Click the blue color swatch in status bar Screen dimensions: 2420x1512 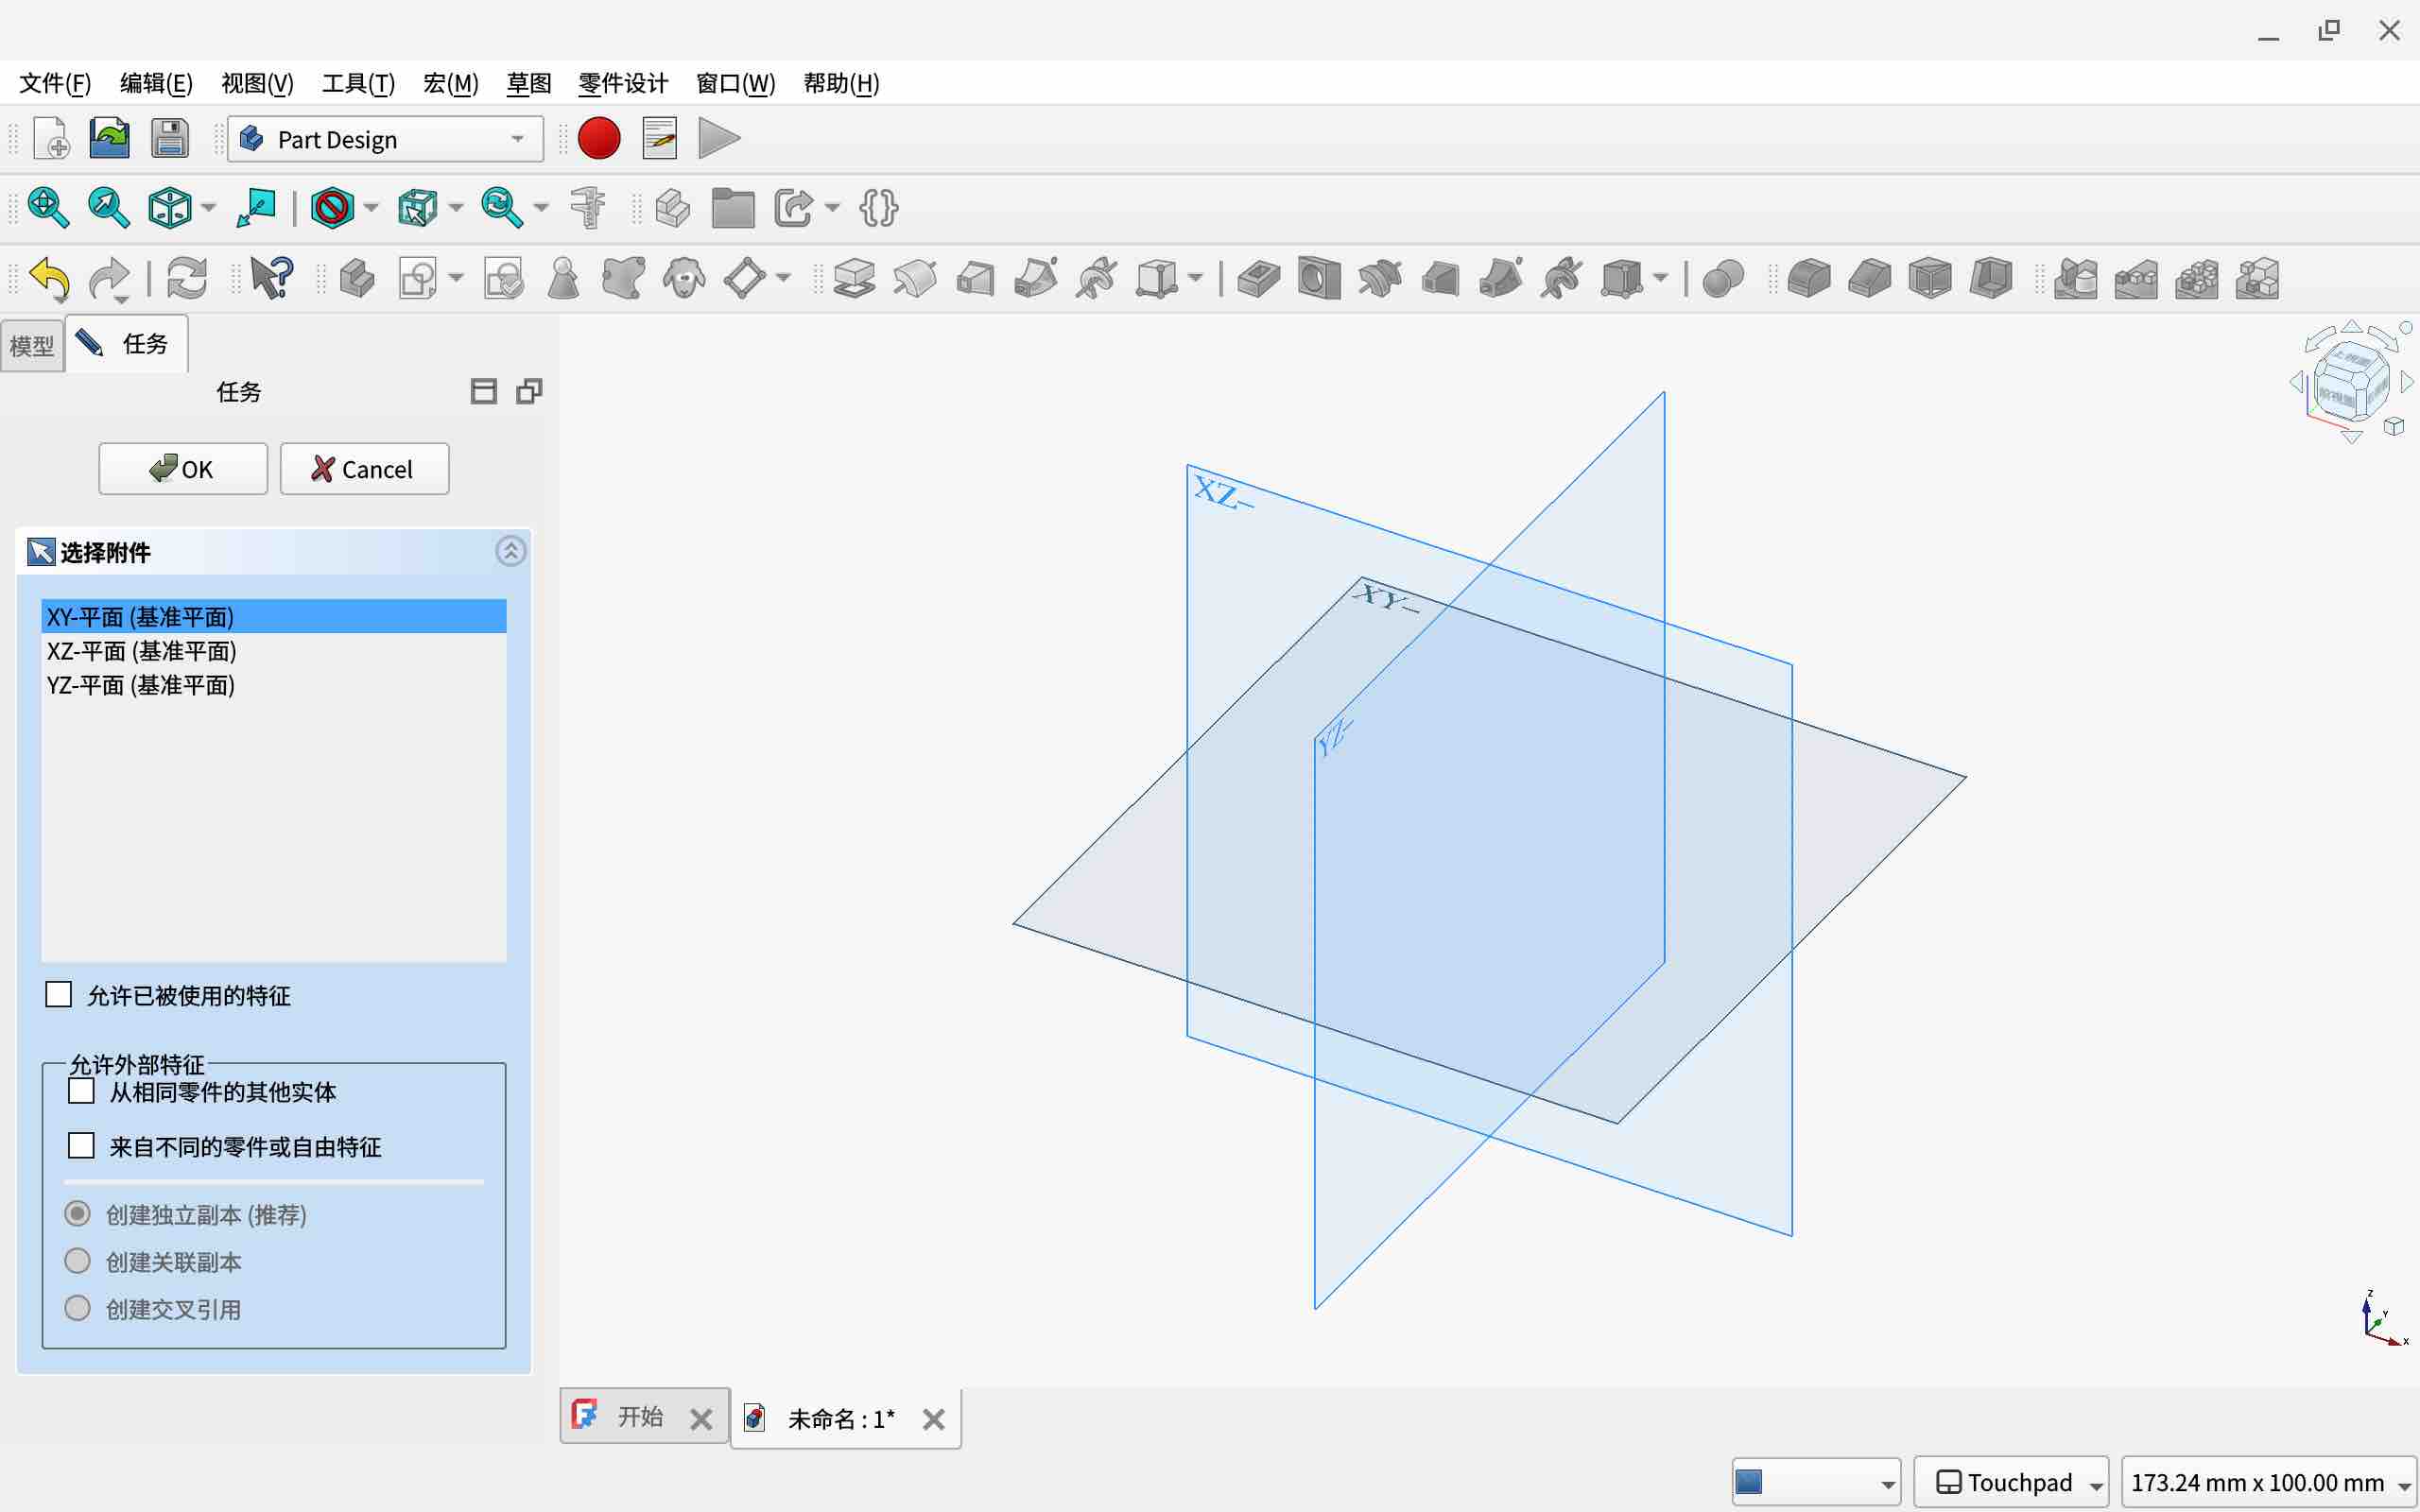point(1749,1482)
